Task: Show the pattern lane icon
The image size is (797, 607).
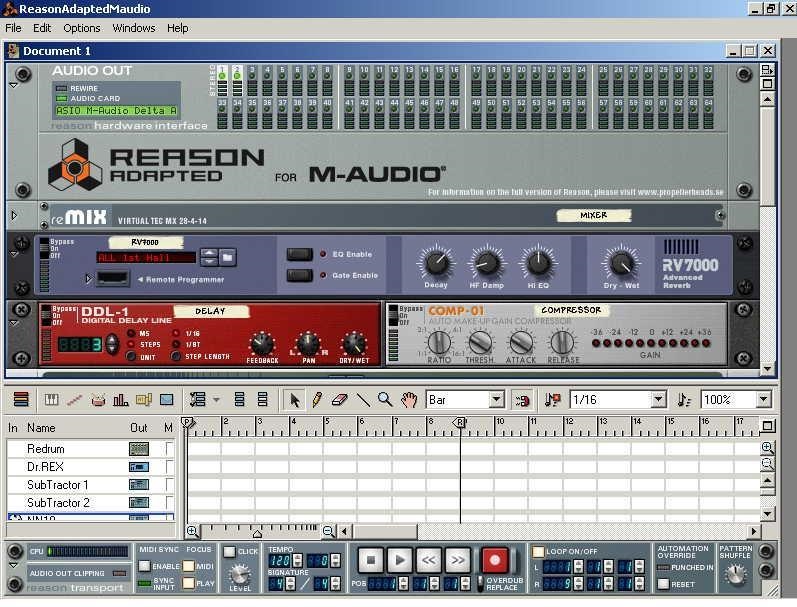Action: [144, 400]
